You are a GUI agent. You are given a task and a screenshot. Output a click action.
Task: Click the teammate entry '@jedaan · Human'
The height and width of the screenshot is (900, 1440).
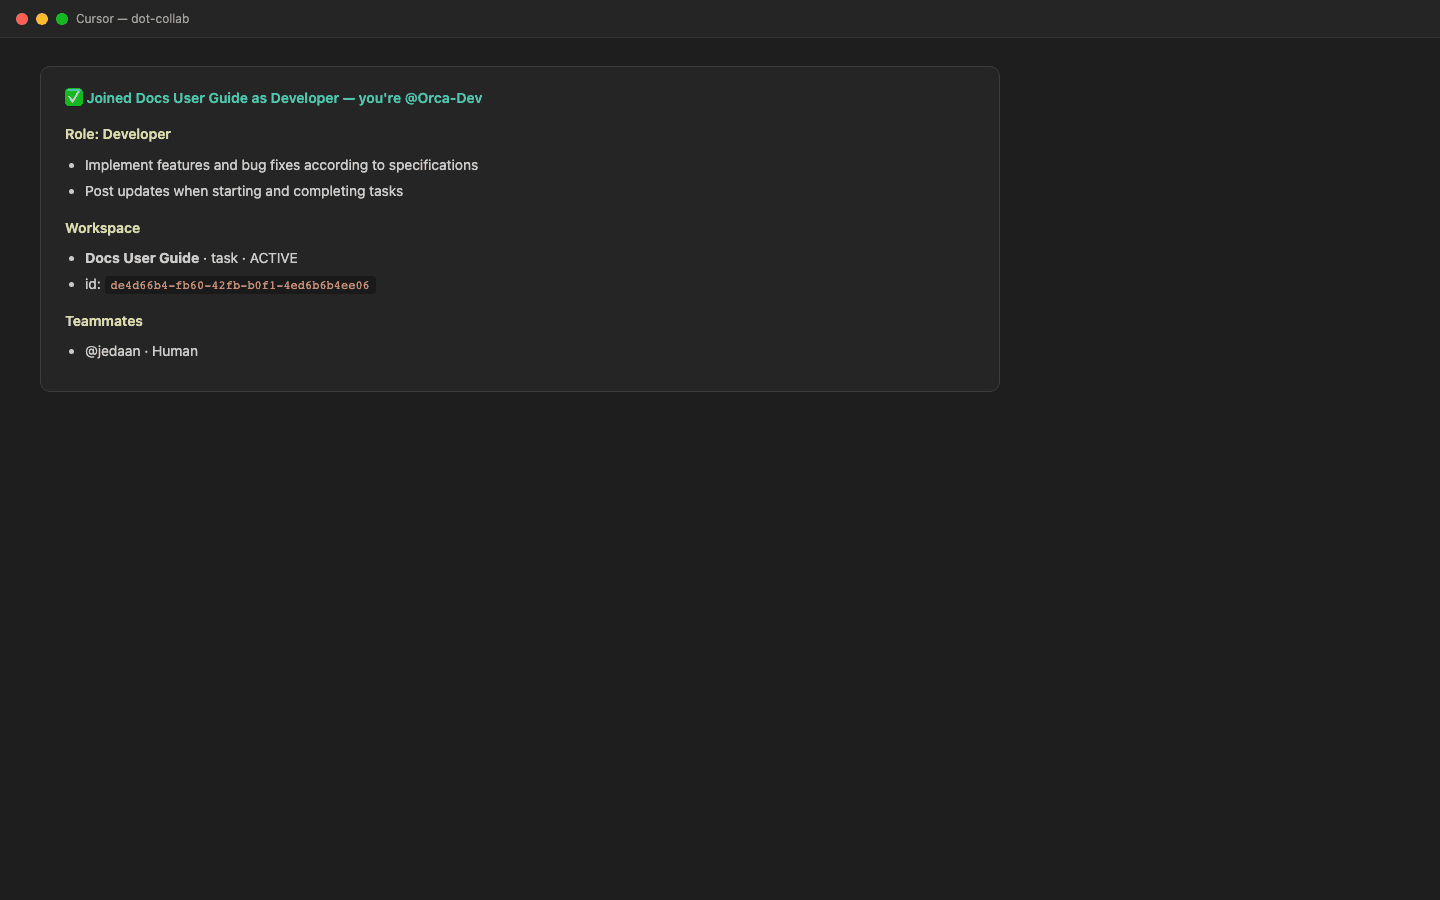141,351
